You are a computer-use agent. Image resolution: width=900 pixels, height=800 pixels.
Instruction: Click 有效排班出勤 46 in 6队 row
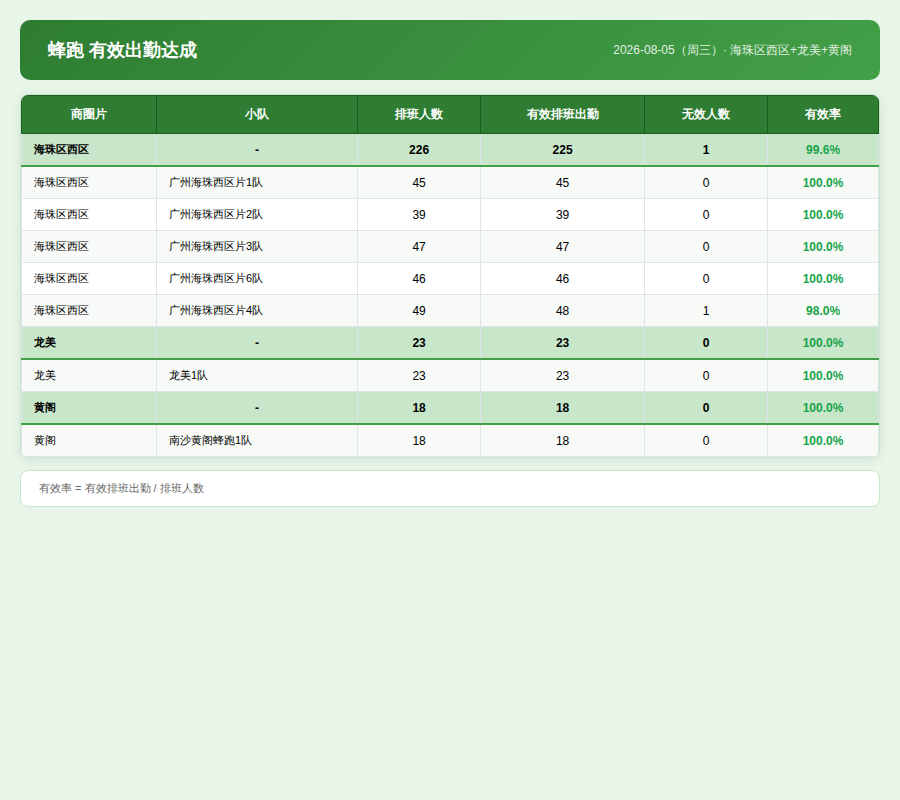tap(562, 279)
